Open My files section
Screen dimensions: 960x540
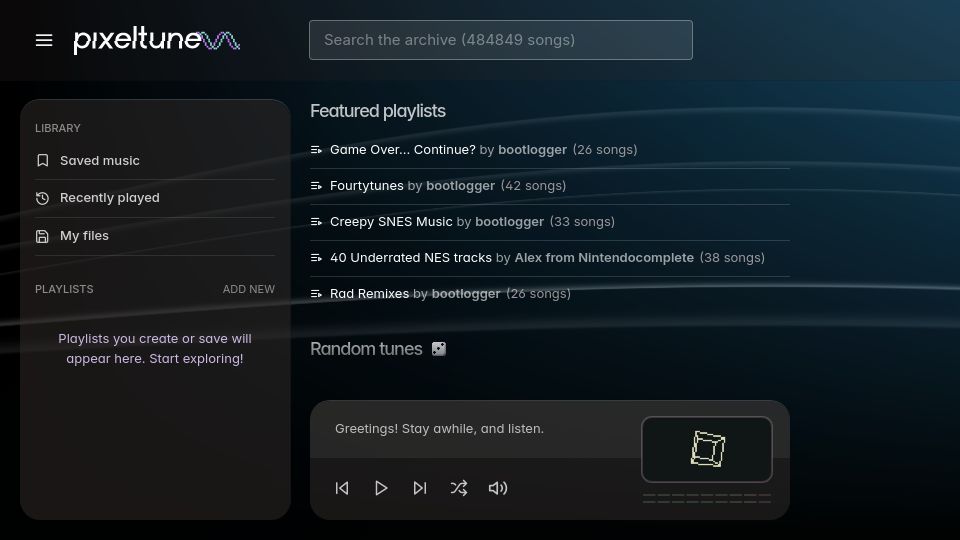pos(155,236)
